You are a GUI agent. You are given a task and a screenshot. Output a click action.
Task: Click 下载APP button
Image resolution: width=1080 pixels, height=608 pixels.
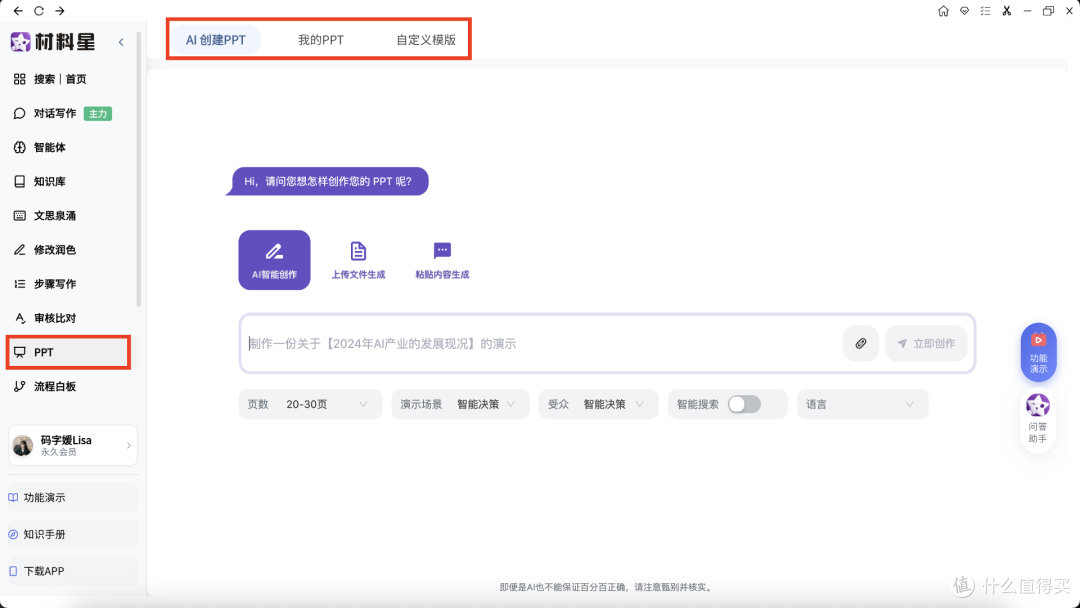coord(73,571)
